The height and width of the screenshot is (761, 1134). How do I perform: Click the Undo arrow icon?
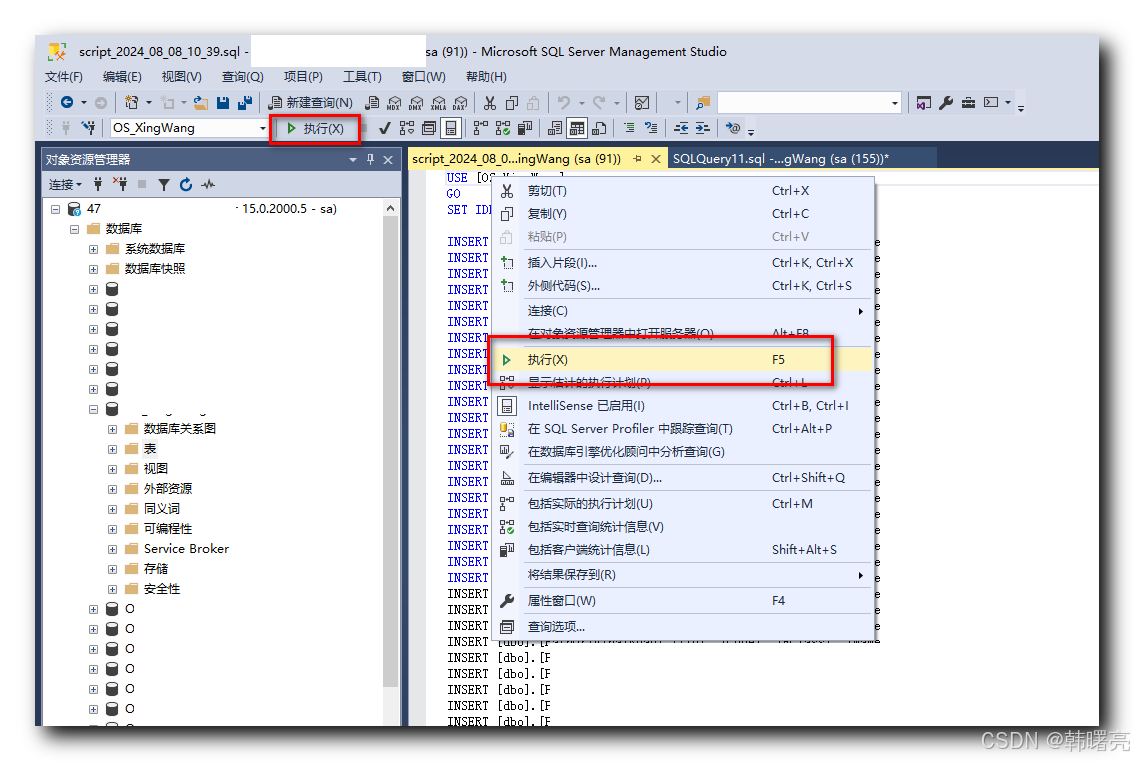pos(564,103)
